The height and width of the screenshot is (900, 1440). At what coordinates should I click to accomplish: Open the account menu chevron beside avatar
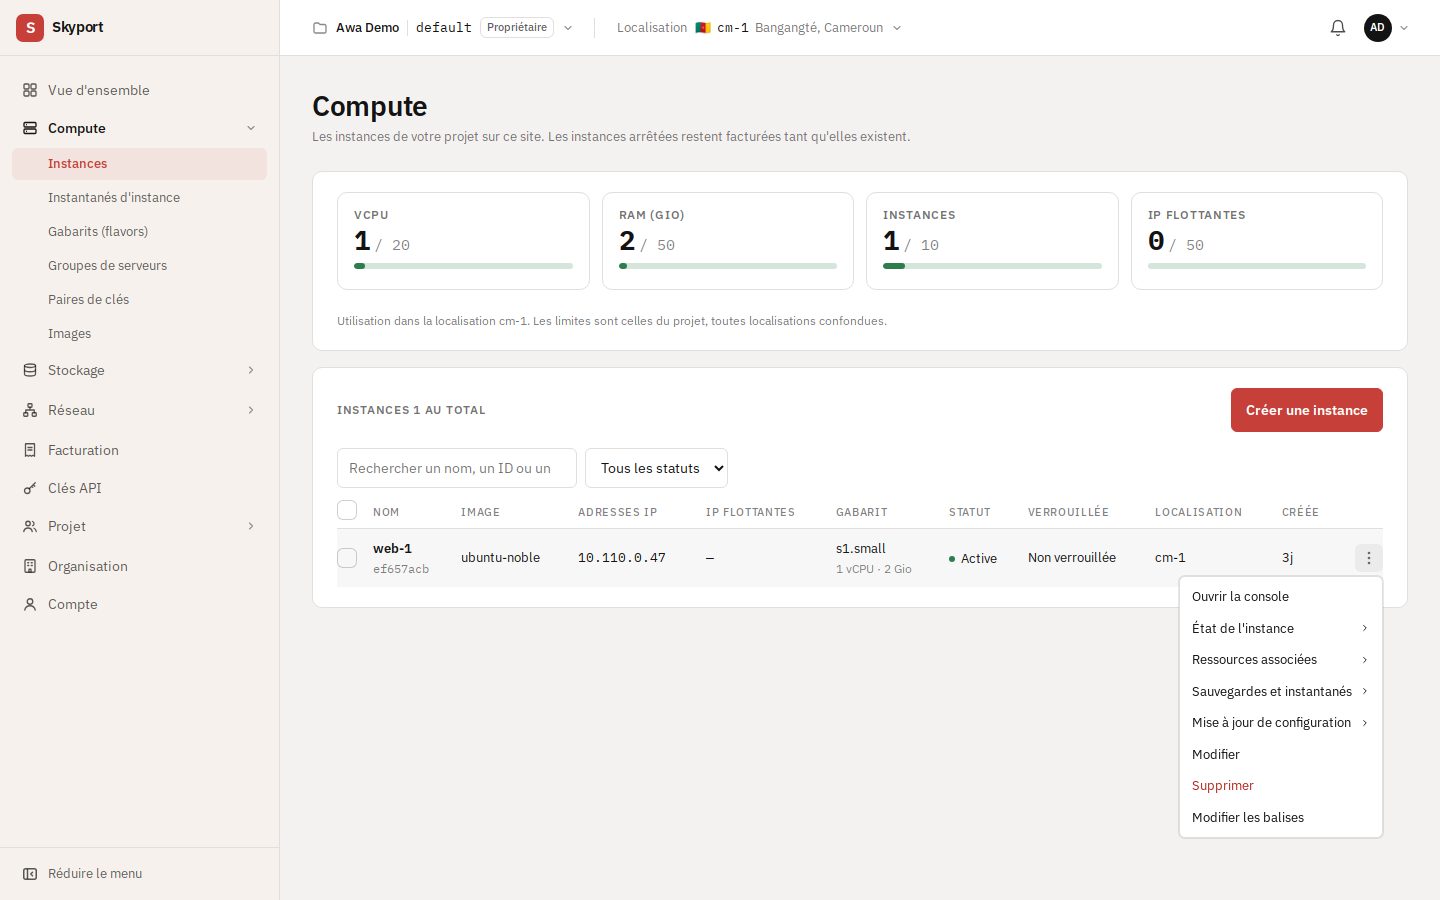pyautogui.click(x=1404, y=28)
